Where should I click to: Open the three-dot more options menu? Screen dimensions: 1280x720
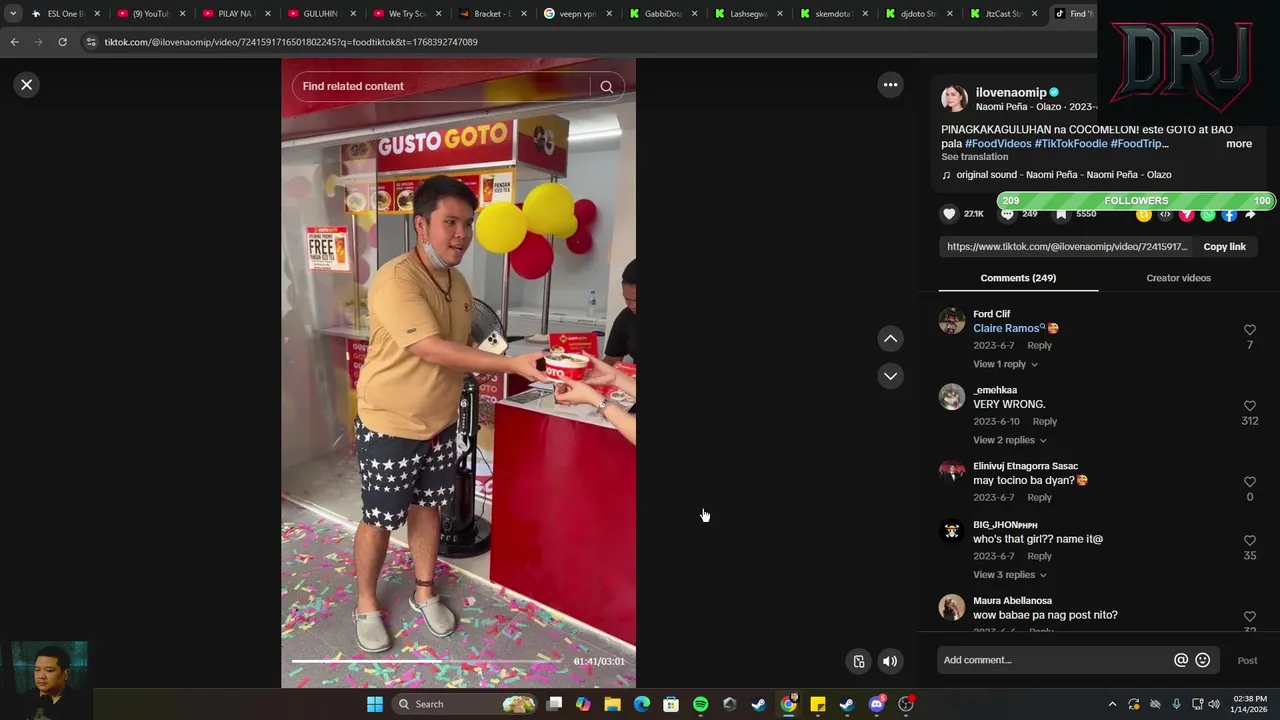click(890, 85)
